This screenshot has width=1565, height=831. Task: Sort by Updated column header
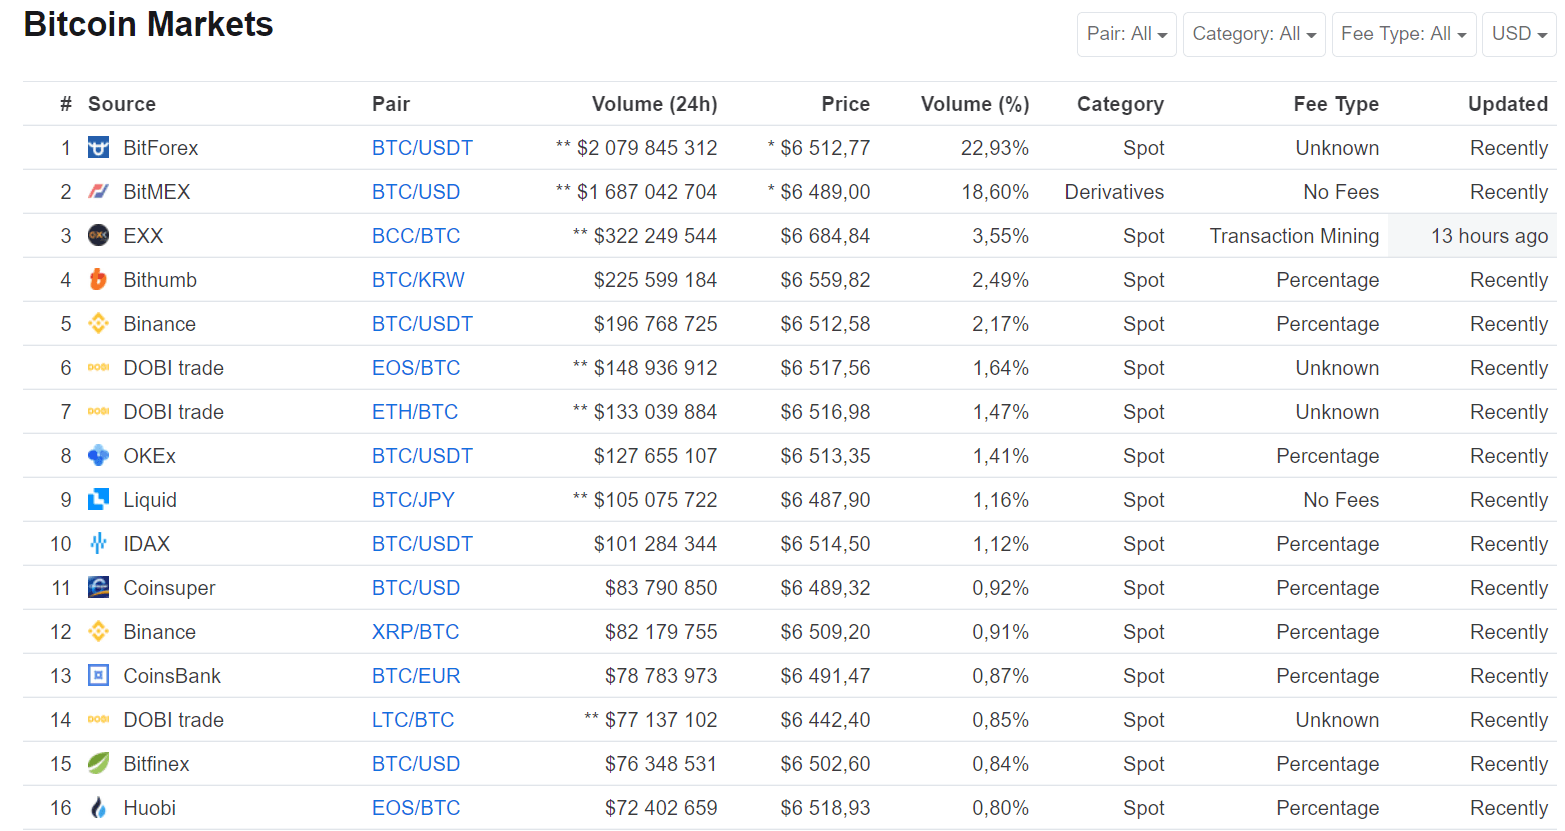(1508, 104)
